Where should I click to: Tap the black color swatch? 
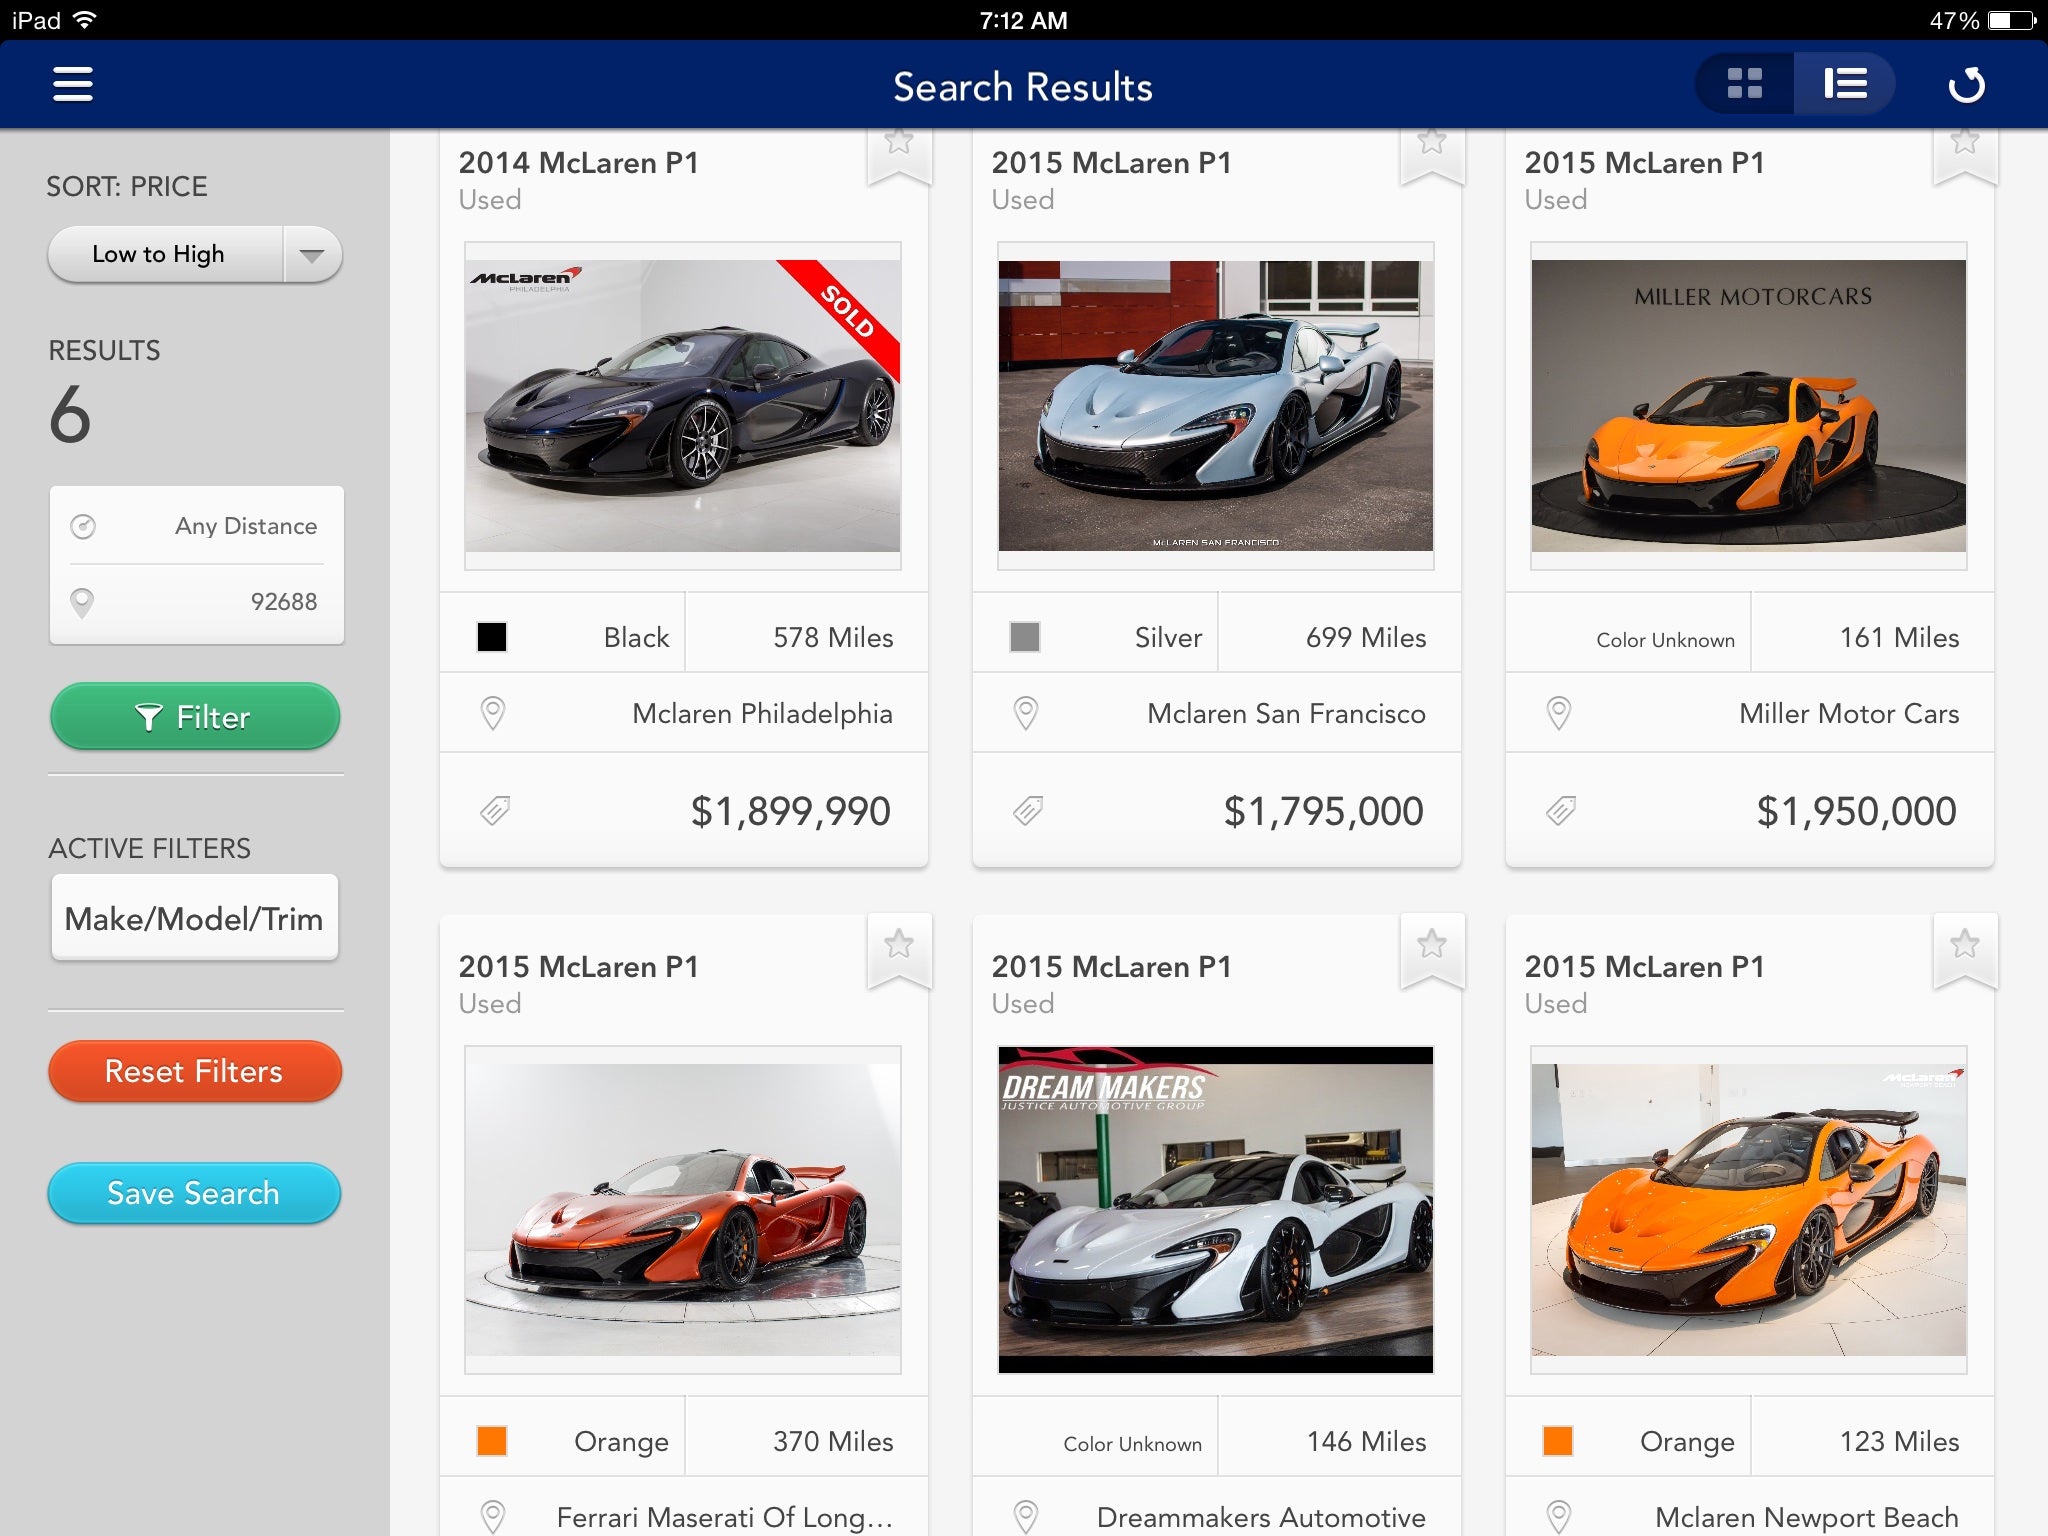pos(492,637)
